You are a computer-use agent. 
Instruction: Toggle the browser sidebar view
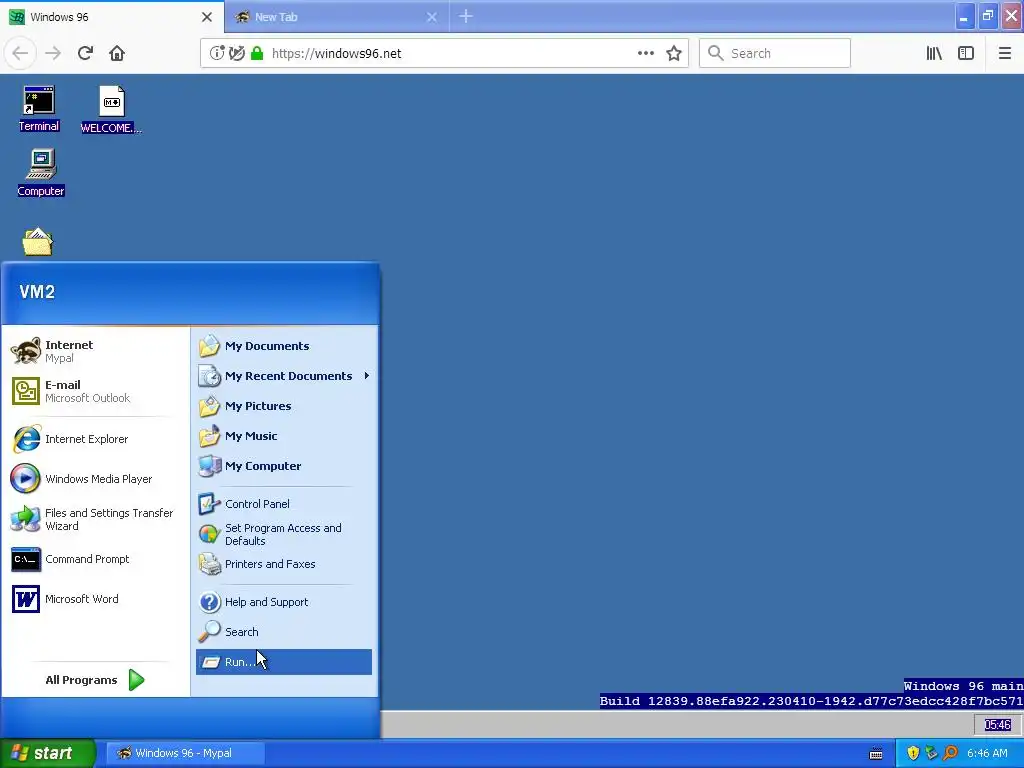966,53
